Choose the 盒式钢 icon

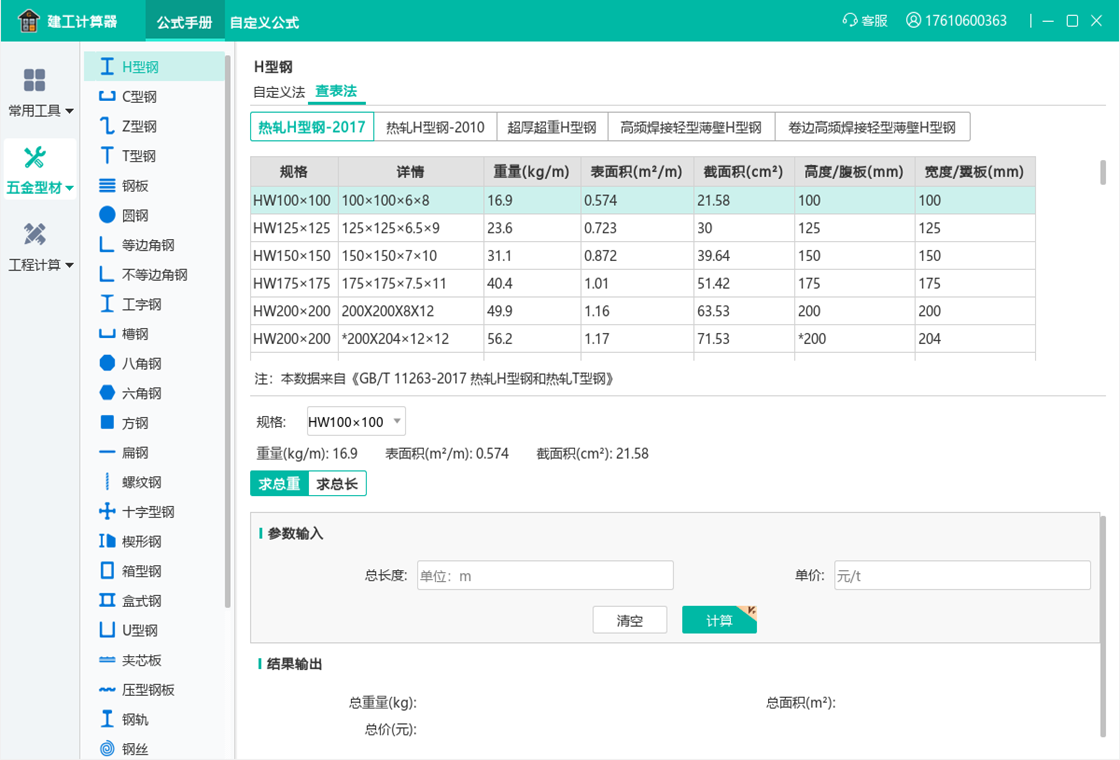pos(106,601)
